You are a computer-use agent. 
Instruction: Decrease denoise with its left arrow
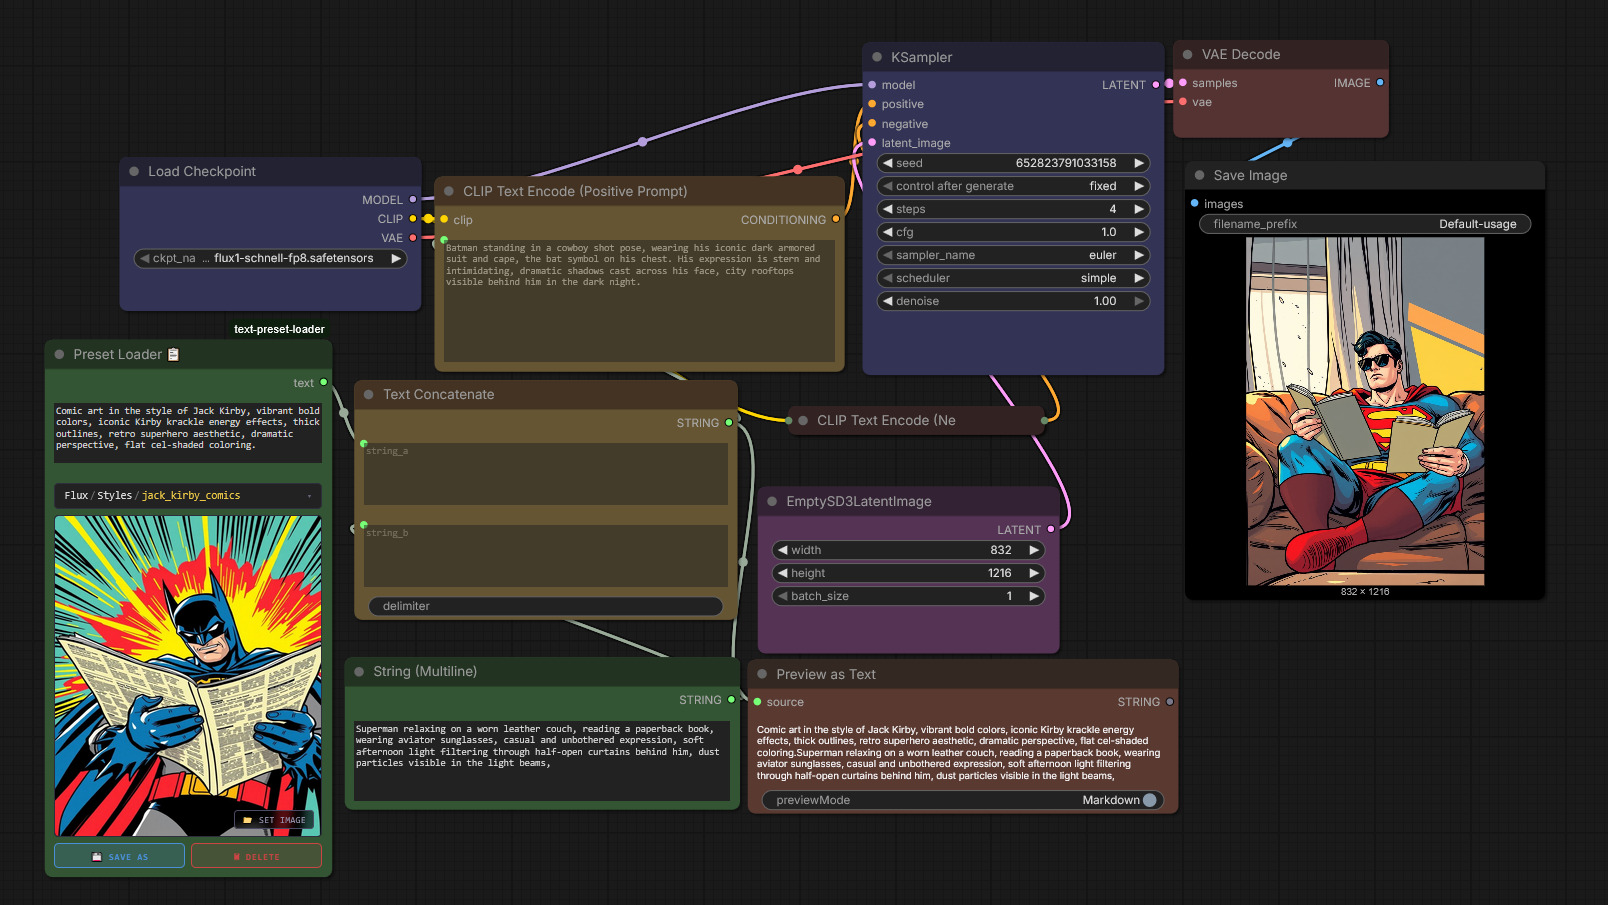tap(888, 301)
